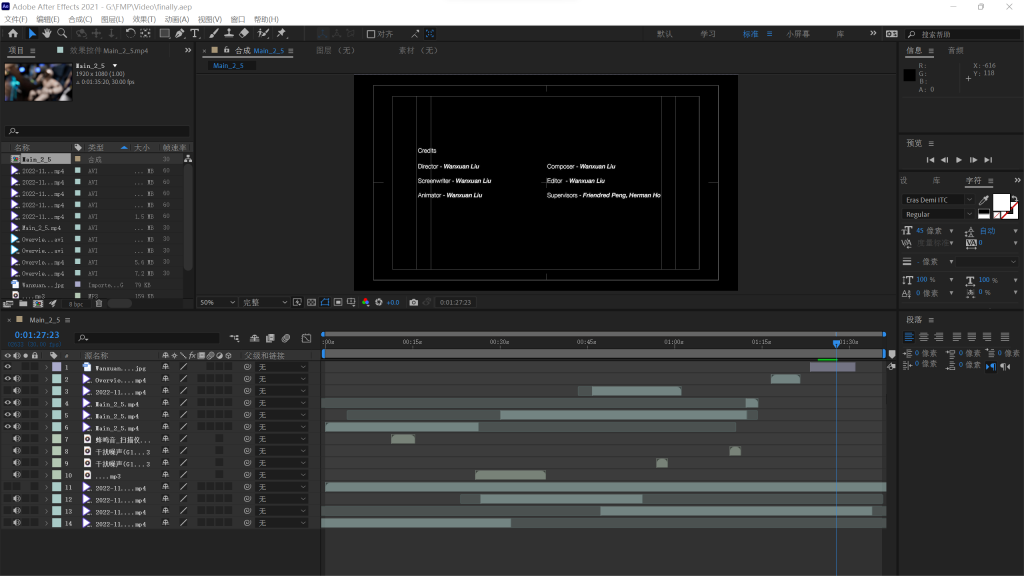The image size is (1024, 576).
Task: Select the Zoom magnifier tool
Action: click(62, 33)
